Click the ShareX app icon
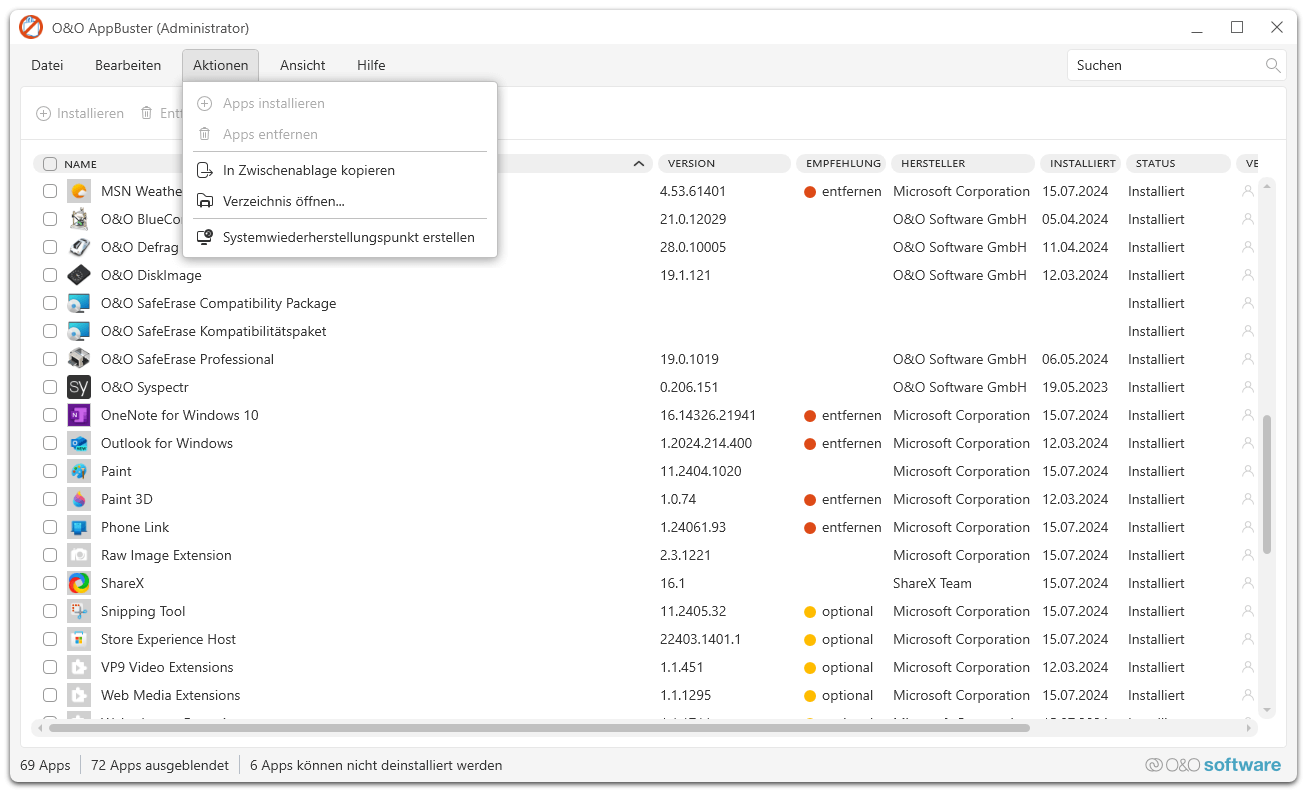 coord(79,583)
